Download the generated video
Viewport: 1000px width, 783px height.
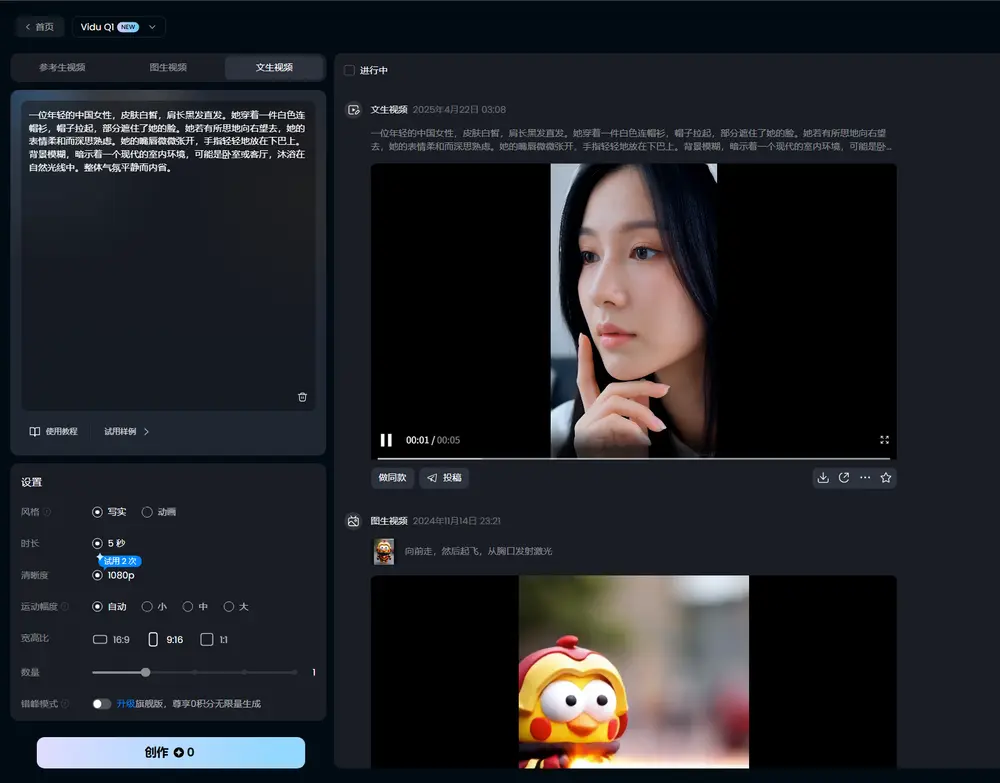[x=823, y=478]
